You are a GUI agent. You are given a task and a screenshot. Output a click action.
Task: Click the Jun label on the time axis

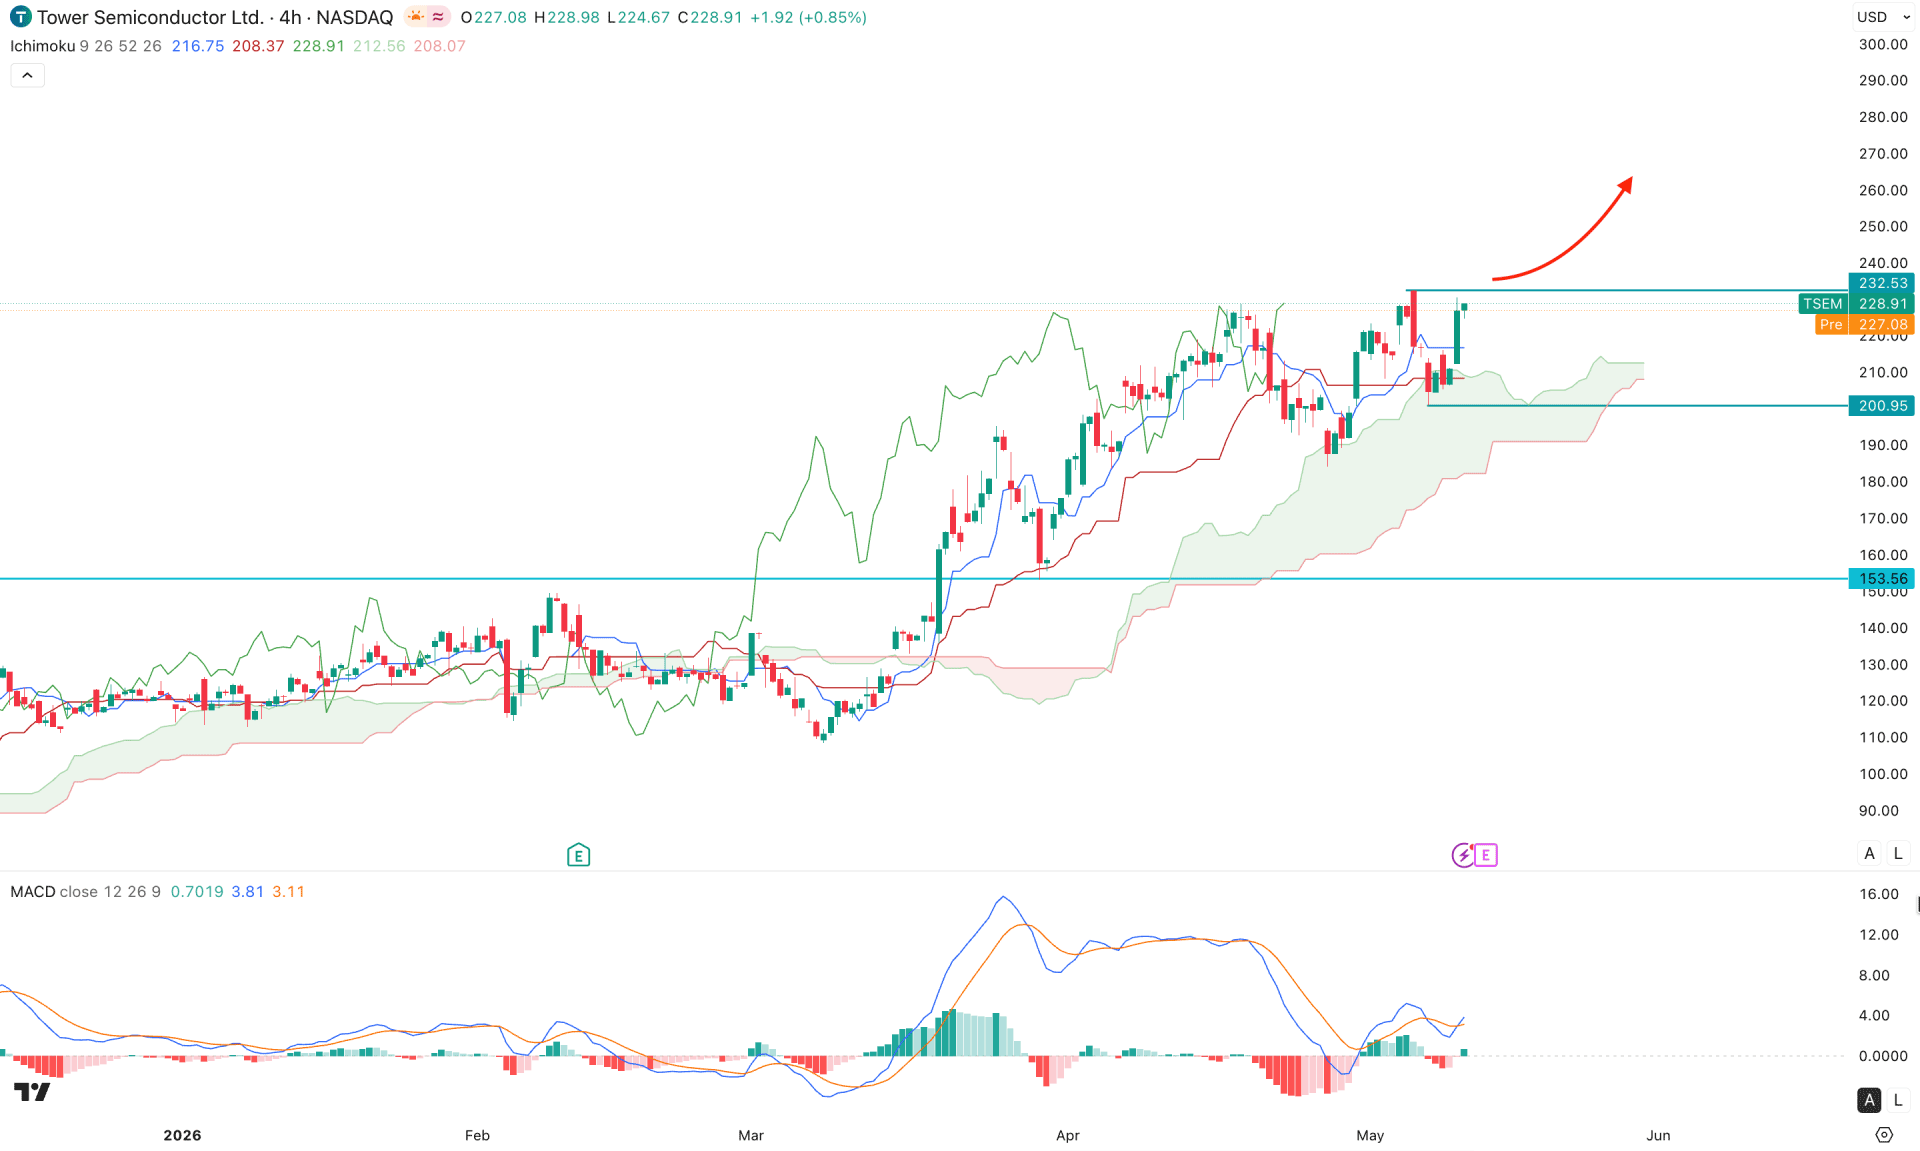click(1658, 1135)
